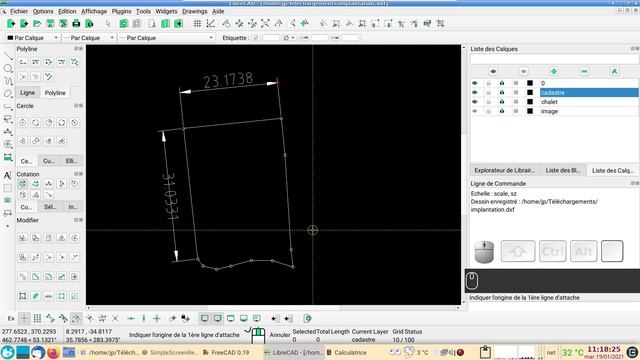640x360 pixels.
Task: Click the first Cercle panel tool icon
Action: (23, 122)
